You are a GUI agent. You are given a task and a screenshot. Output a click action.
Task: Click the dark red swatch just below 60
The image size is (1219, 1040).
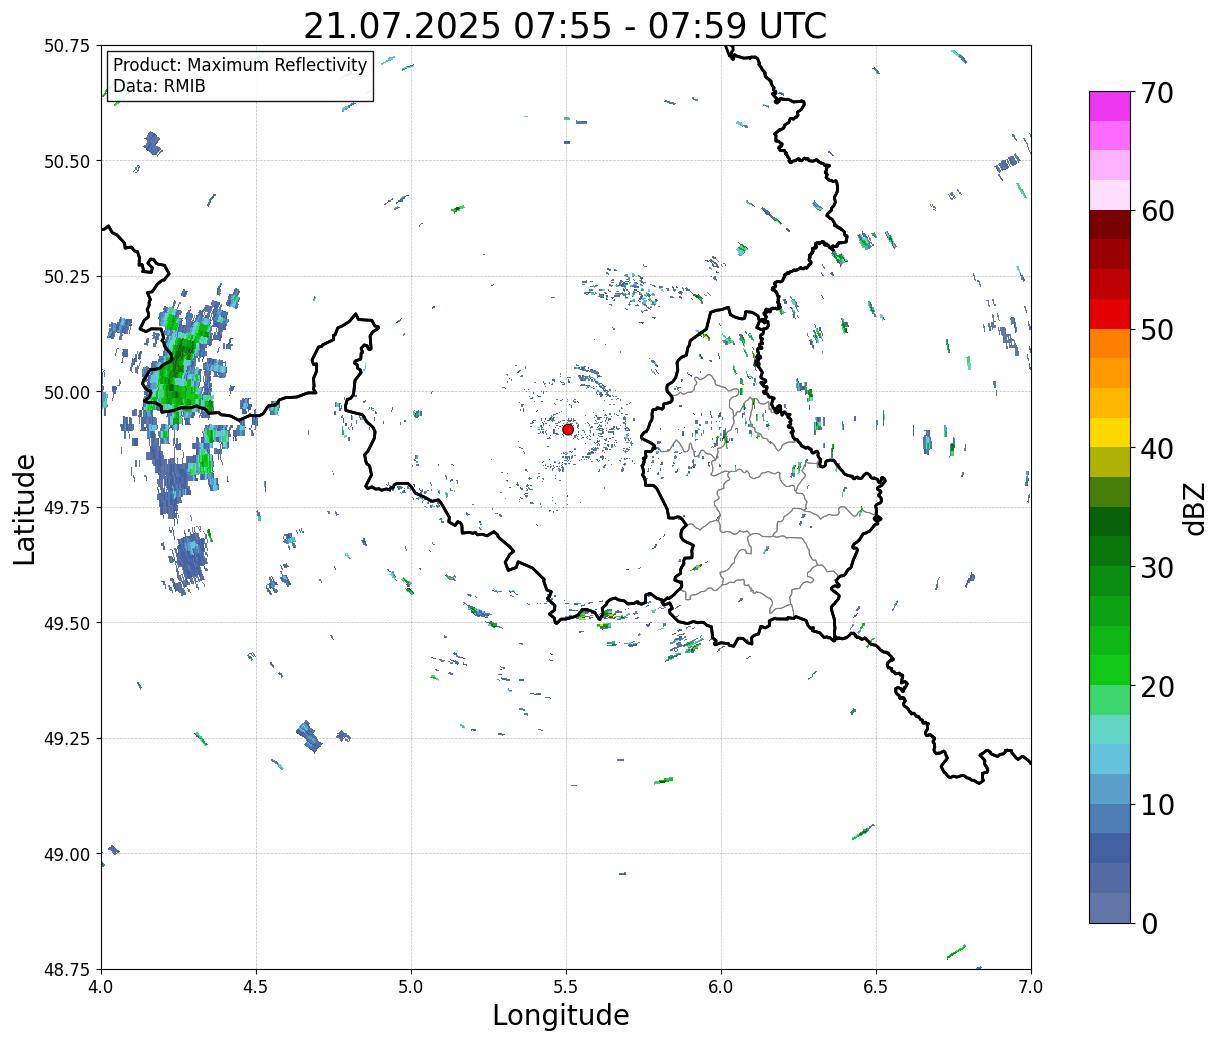[1110, 225]
